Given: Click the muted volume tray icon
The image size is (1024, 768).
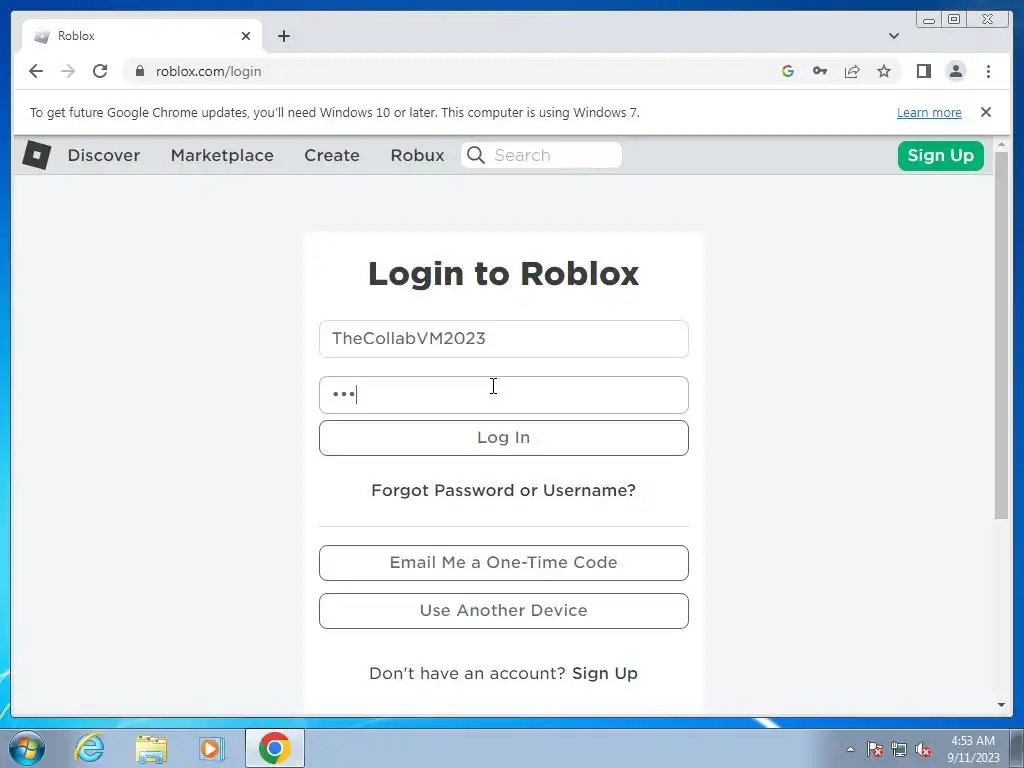Looking at the screenshot, I should (x=923, y=749).
